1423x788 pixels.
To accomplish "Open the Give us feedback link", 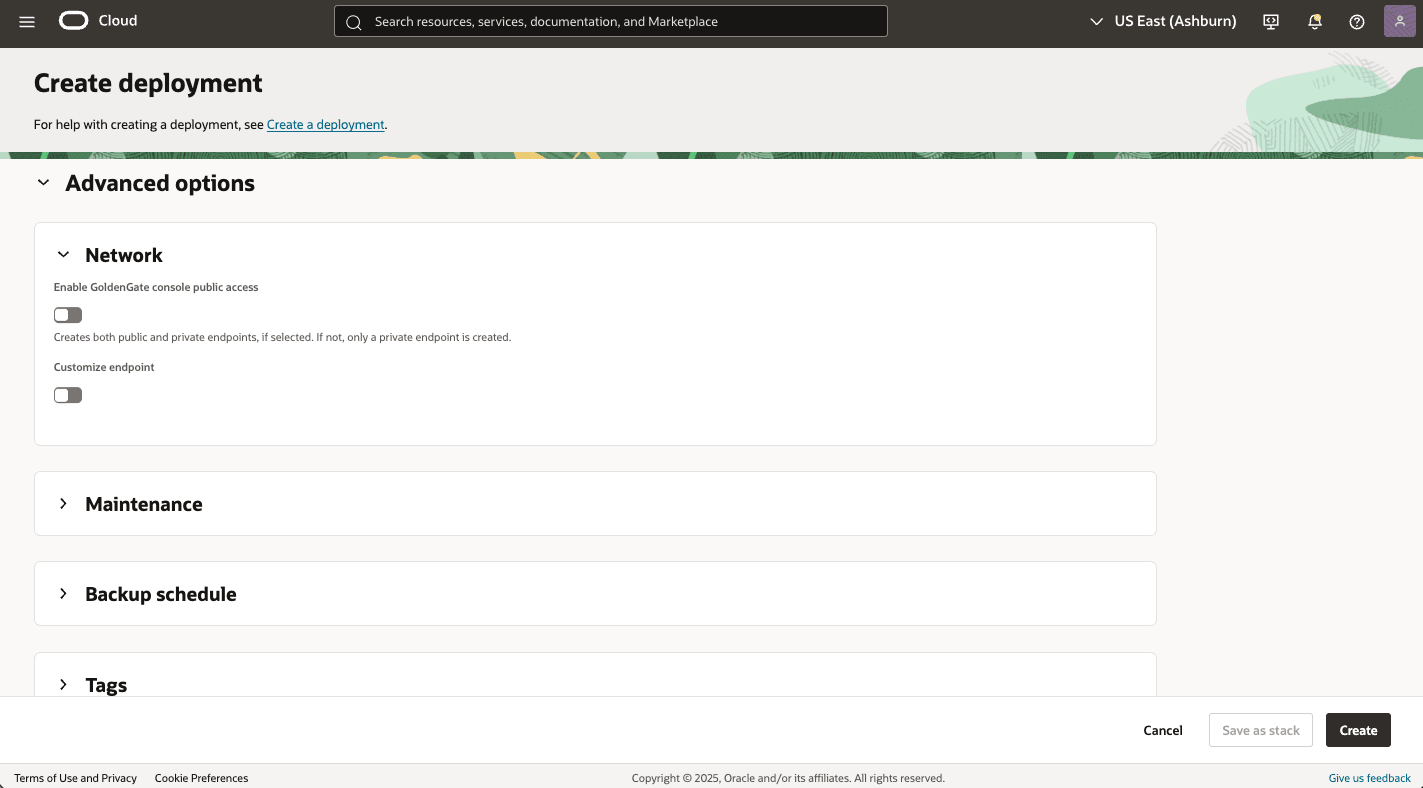I will tap(1369, 778).
